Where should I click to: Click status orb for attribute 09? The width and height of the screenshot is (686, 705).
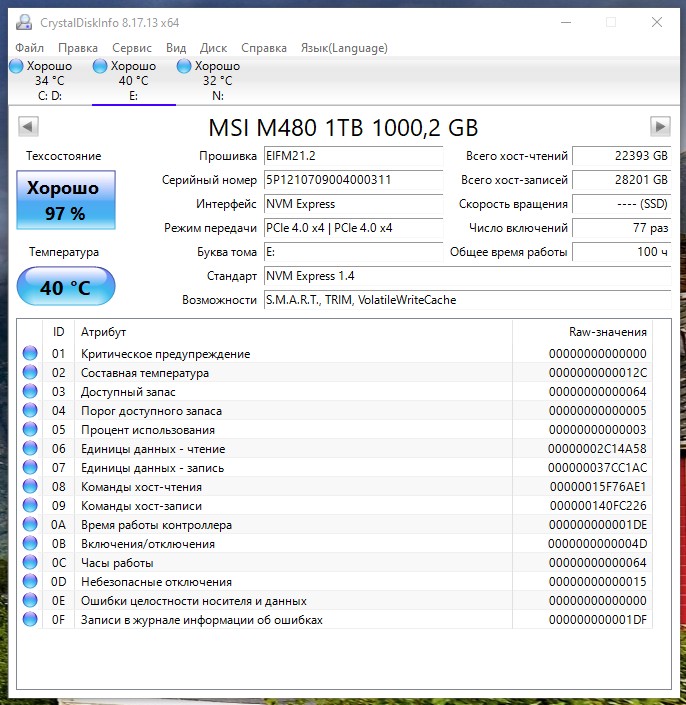click(x=30, y=505)
